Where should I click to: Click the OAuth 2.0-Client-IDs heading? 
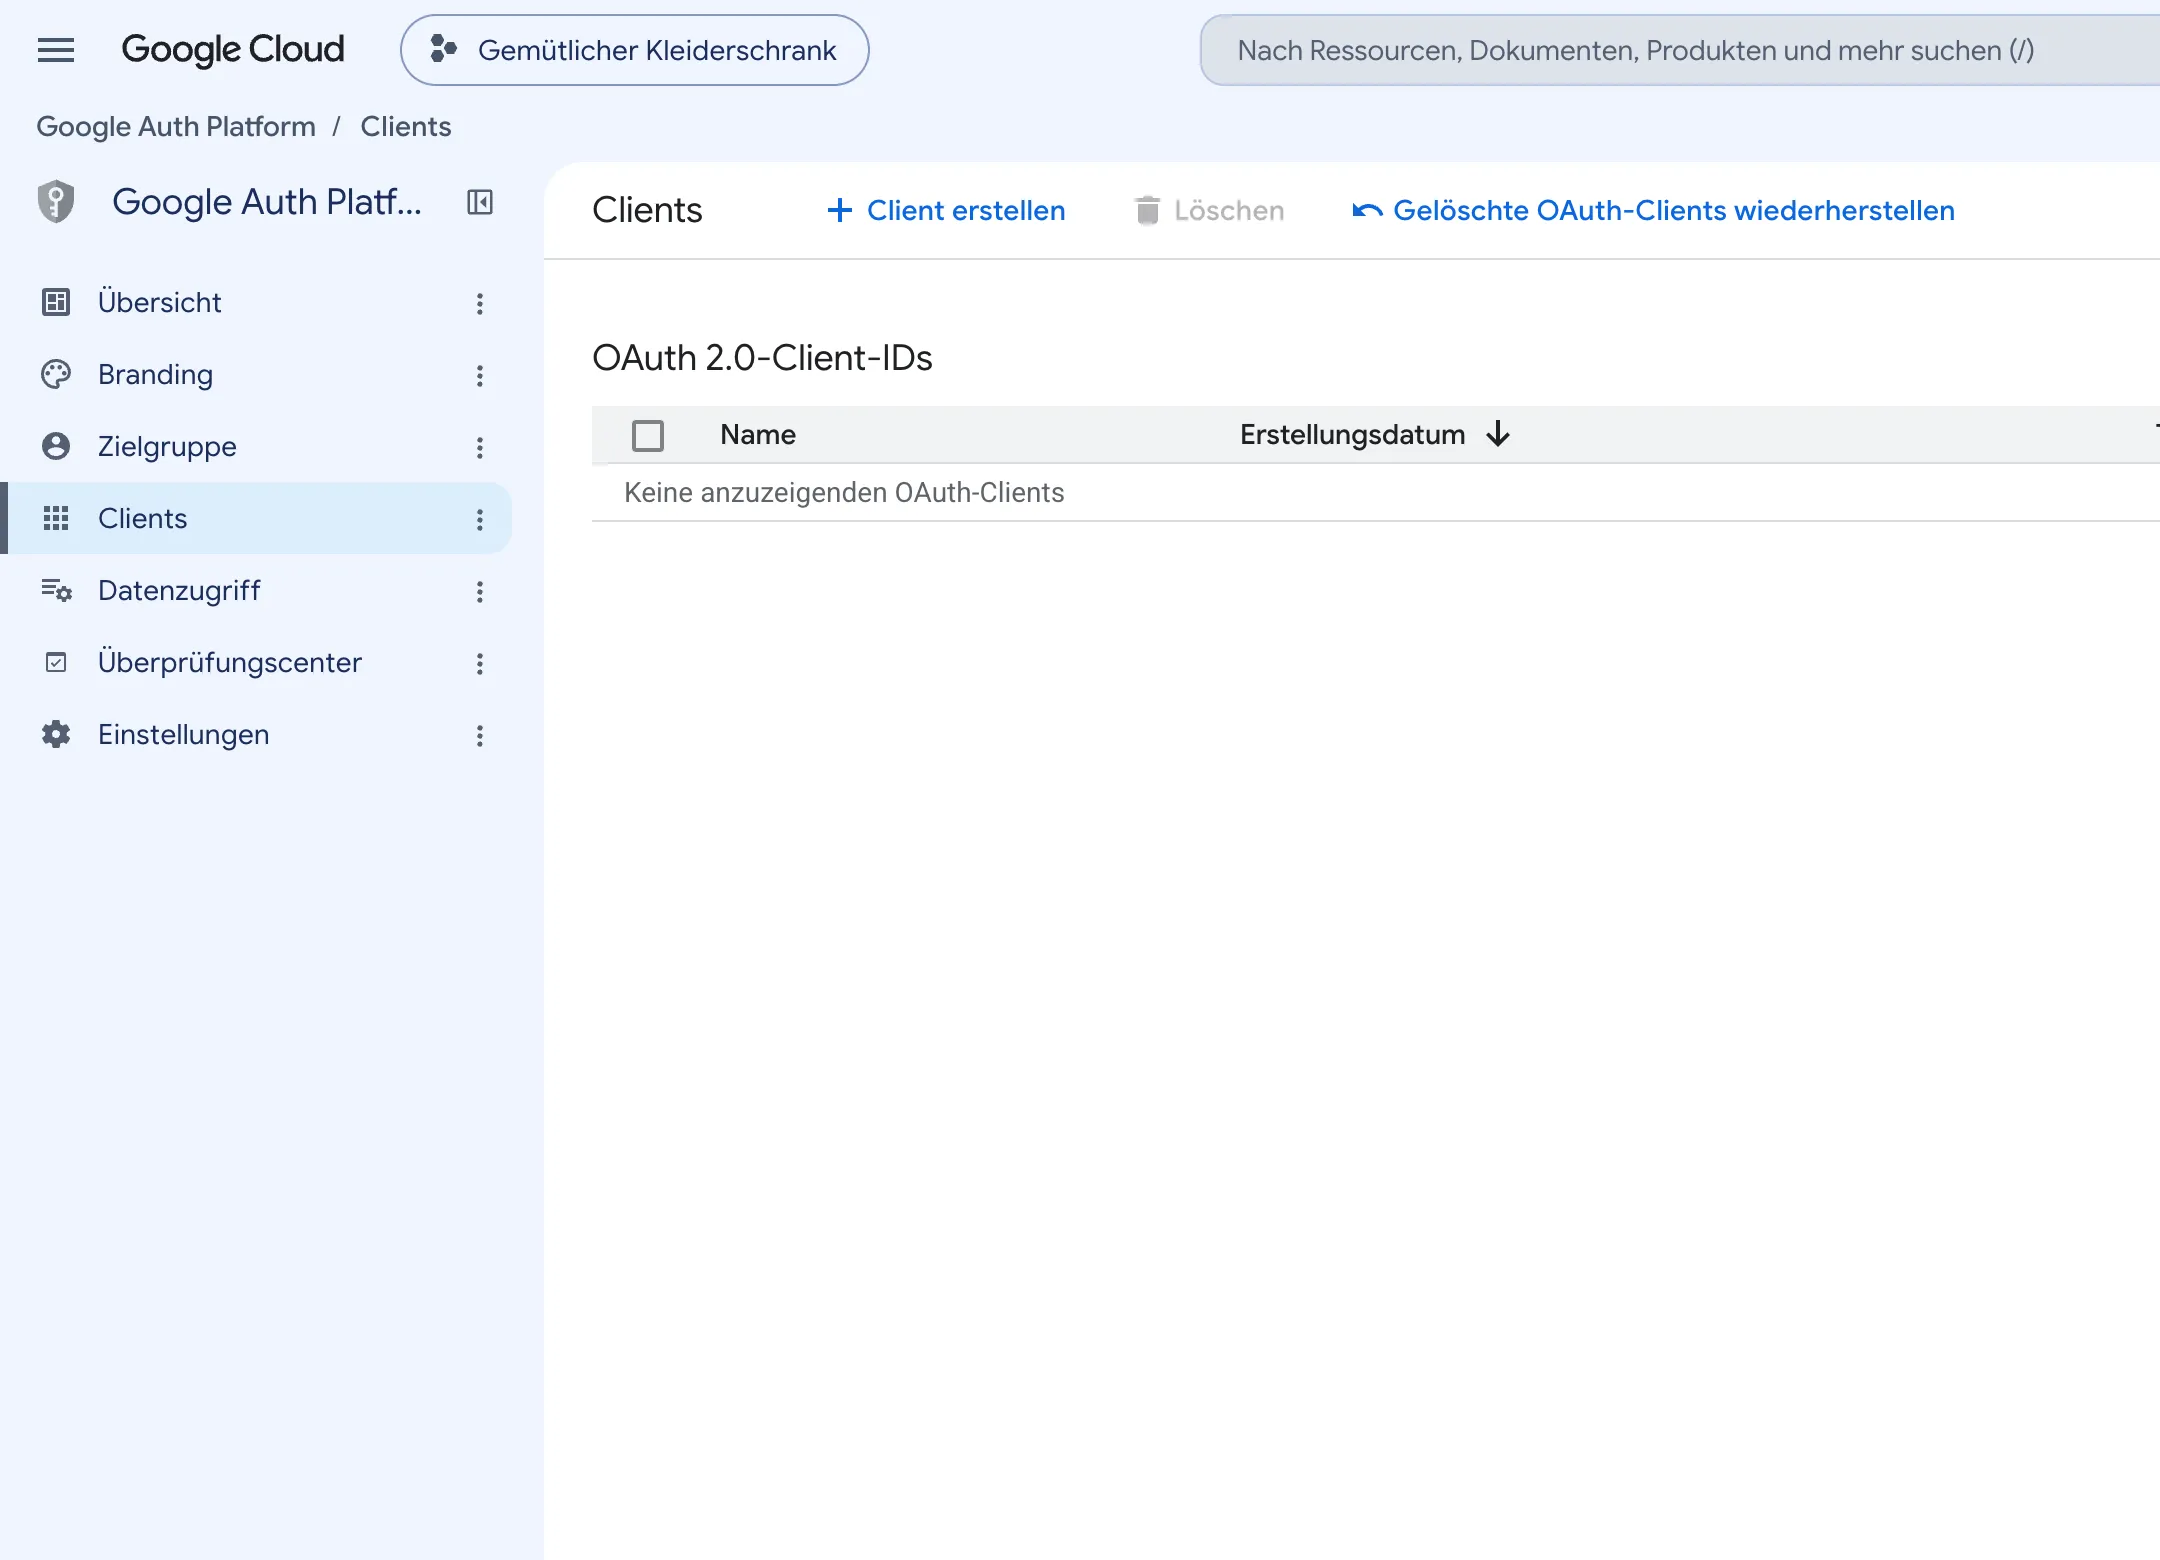coord(762,357)
